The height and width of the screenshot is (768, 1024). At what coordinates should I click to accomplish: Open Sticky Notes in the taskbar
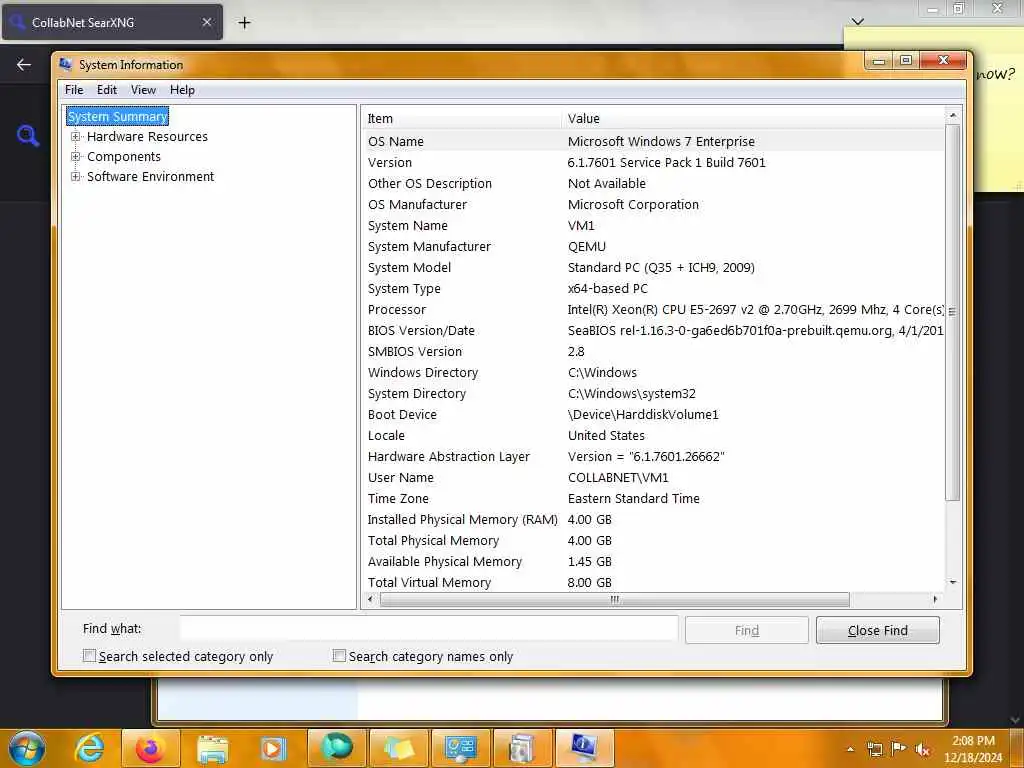tap(398, 748)
